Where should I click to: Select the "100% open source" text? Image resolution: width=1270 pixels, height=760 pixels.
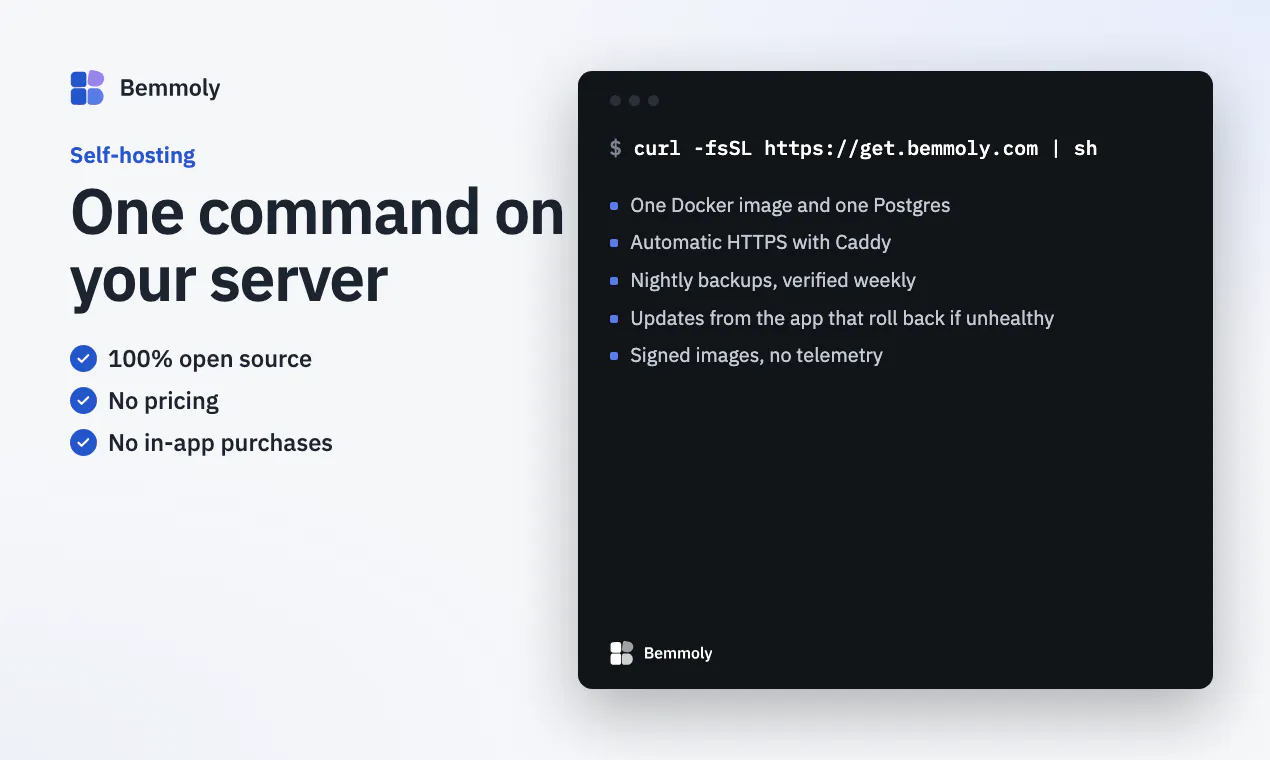tap(210, 359)
